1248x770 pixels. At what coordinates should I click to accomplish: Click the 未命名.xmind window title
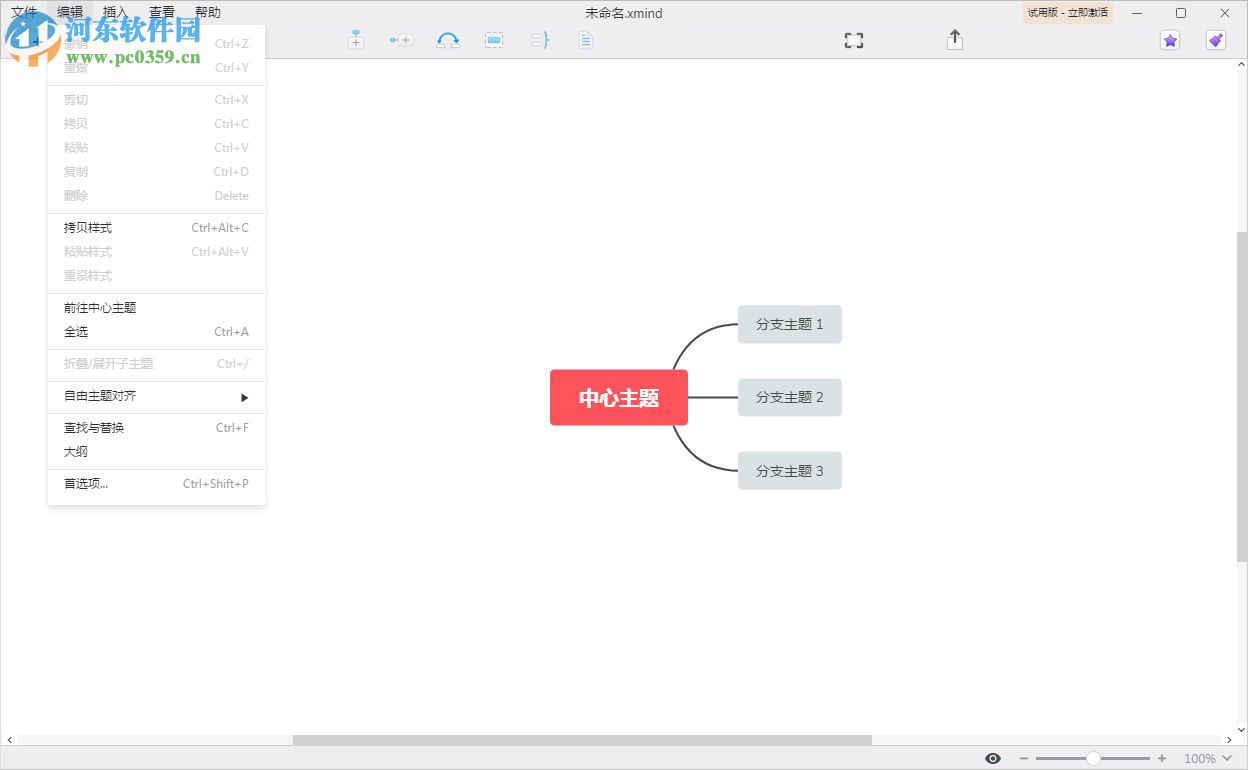coord(624,13)
